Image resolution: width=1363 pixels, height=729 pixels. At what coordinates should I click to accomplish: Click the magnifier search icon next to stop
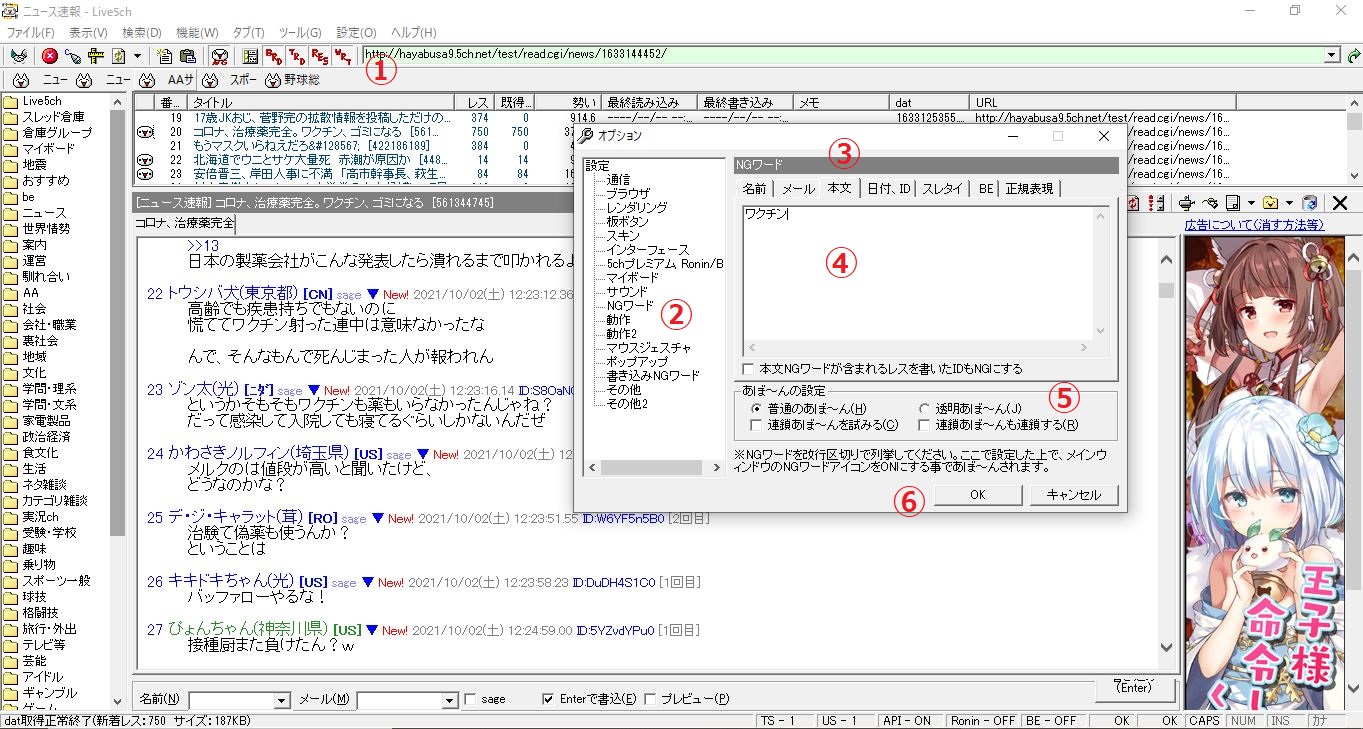[72, 56]
